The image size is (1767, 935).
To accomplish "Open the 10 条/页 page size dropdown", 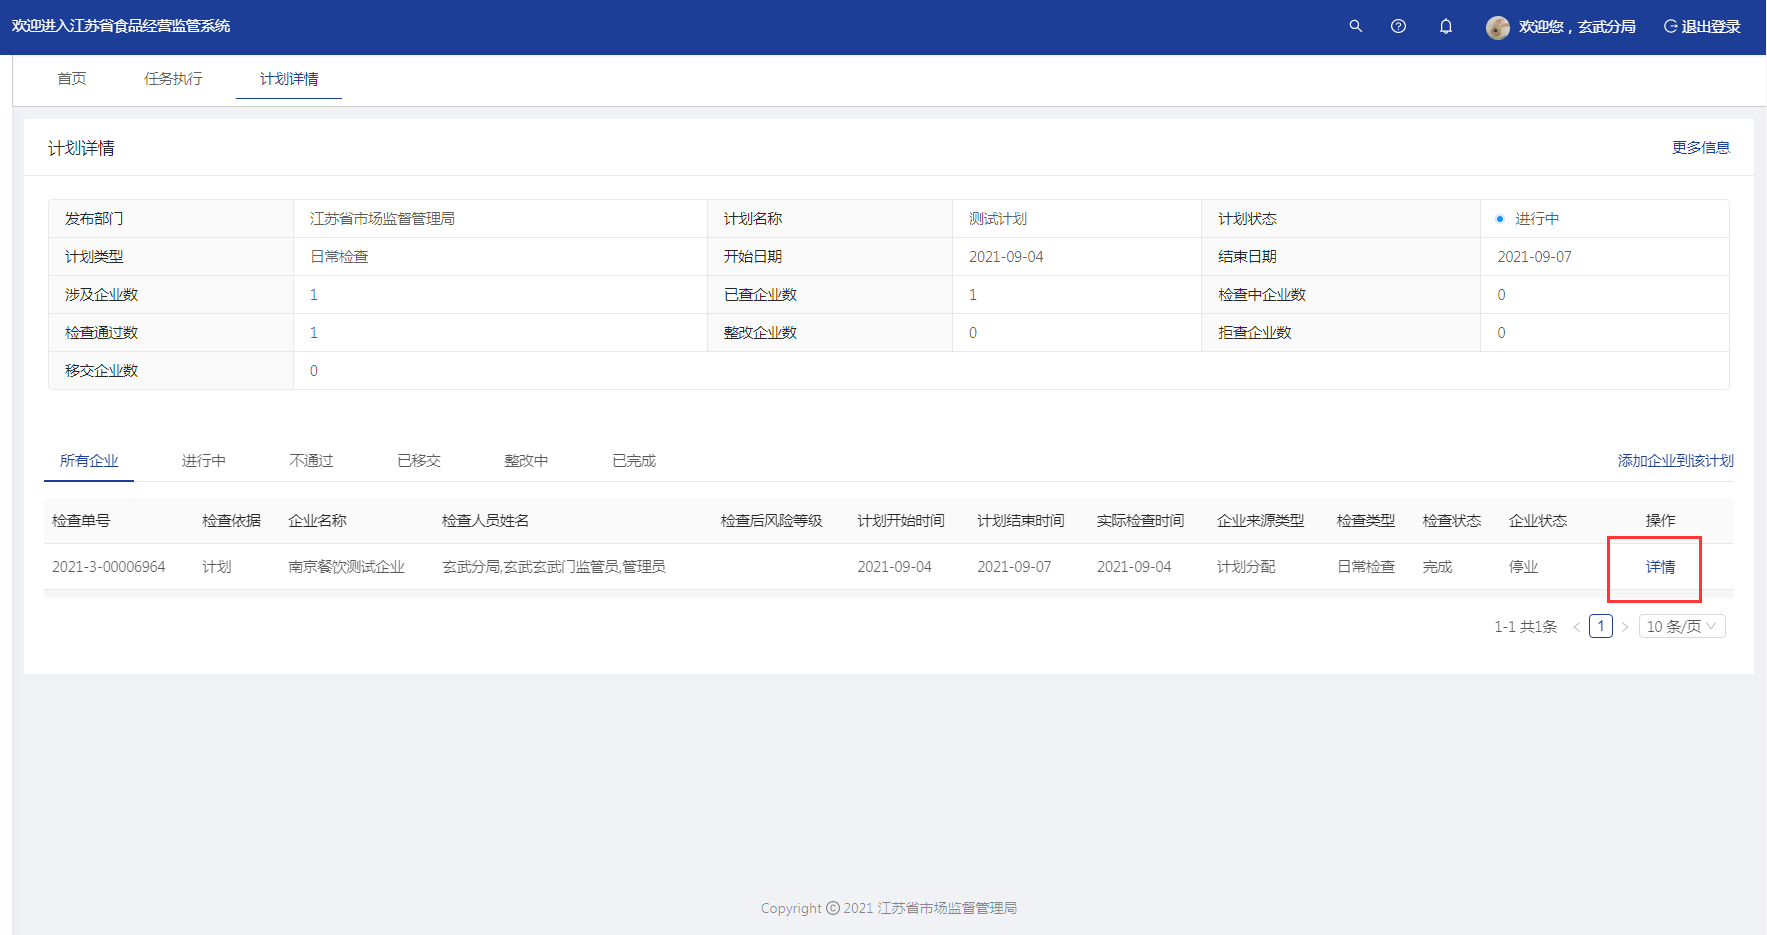I will pos(1681,627).
